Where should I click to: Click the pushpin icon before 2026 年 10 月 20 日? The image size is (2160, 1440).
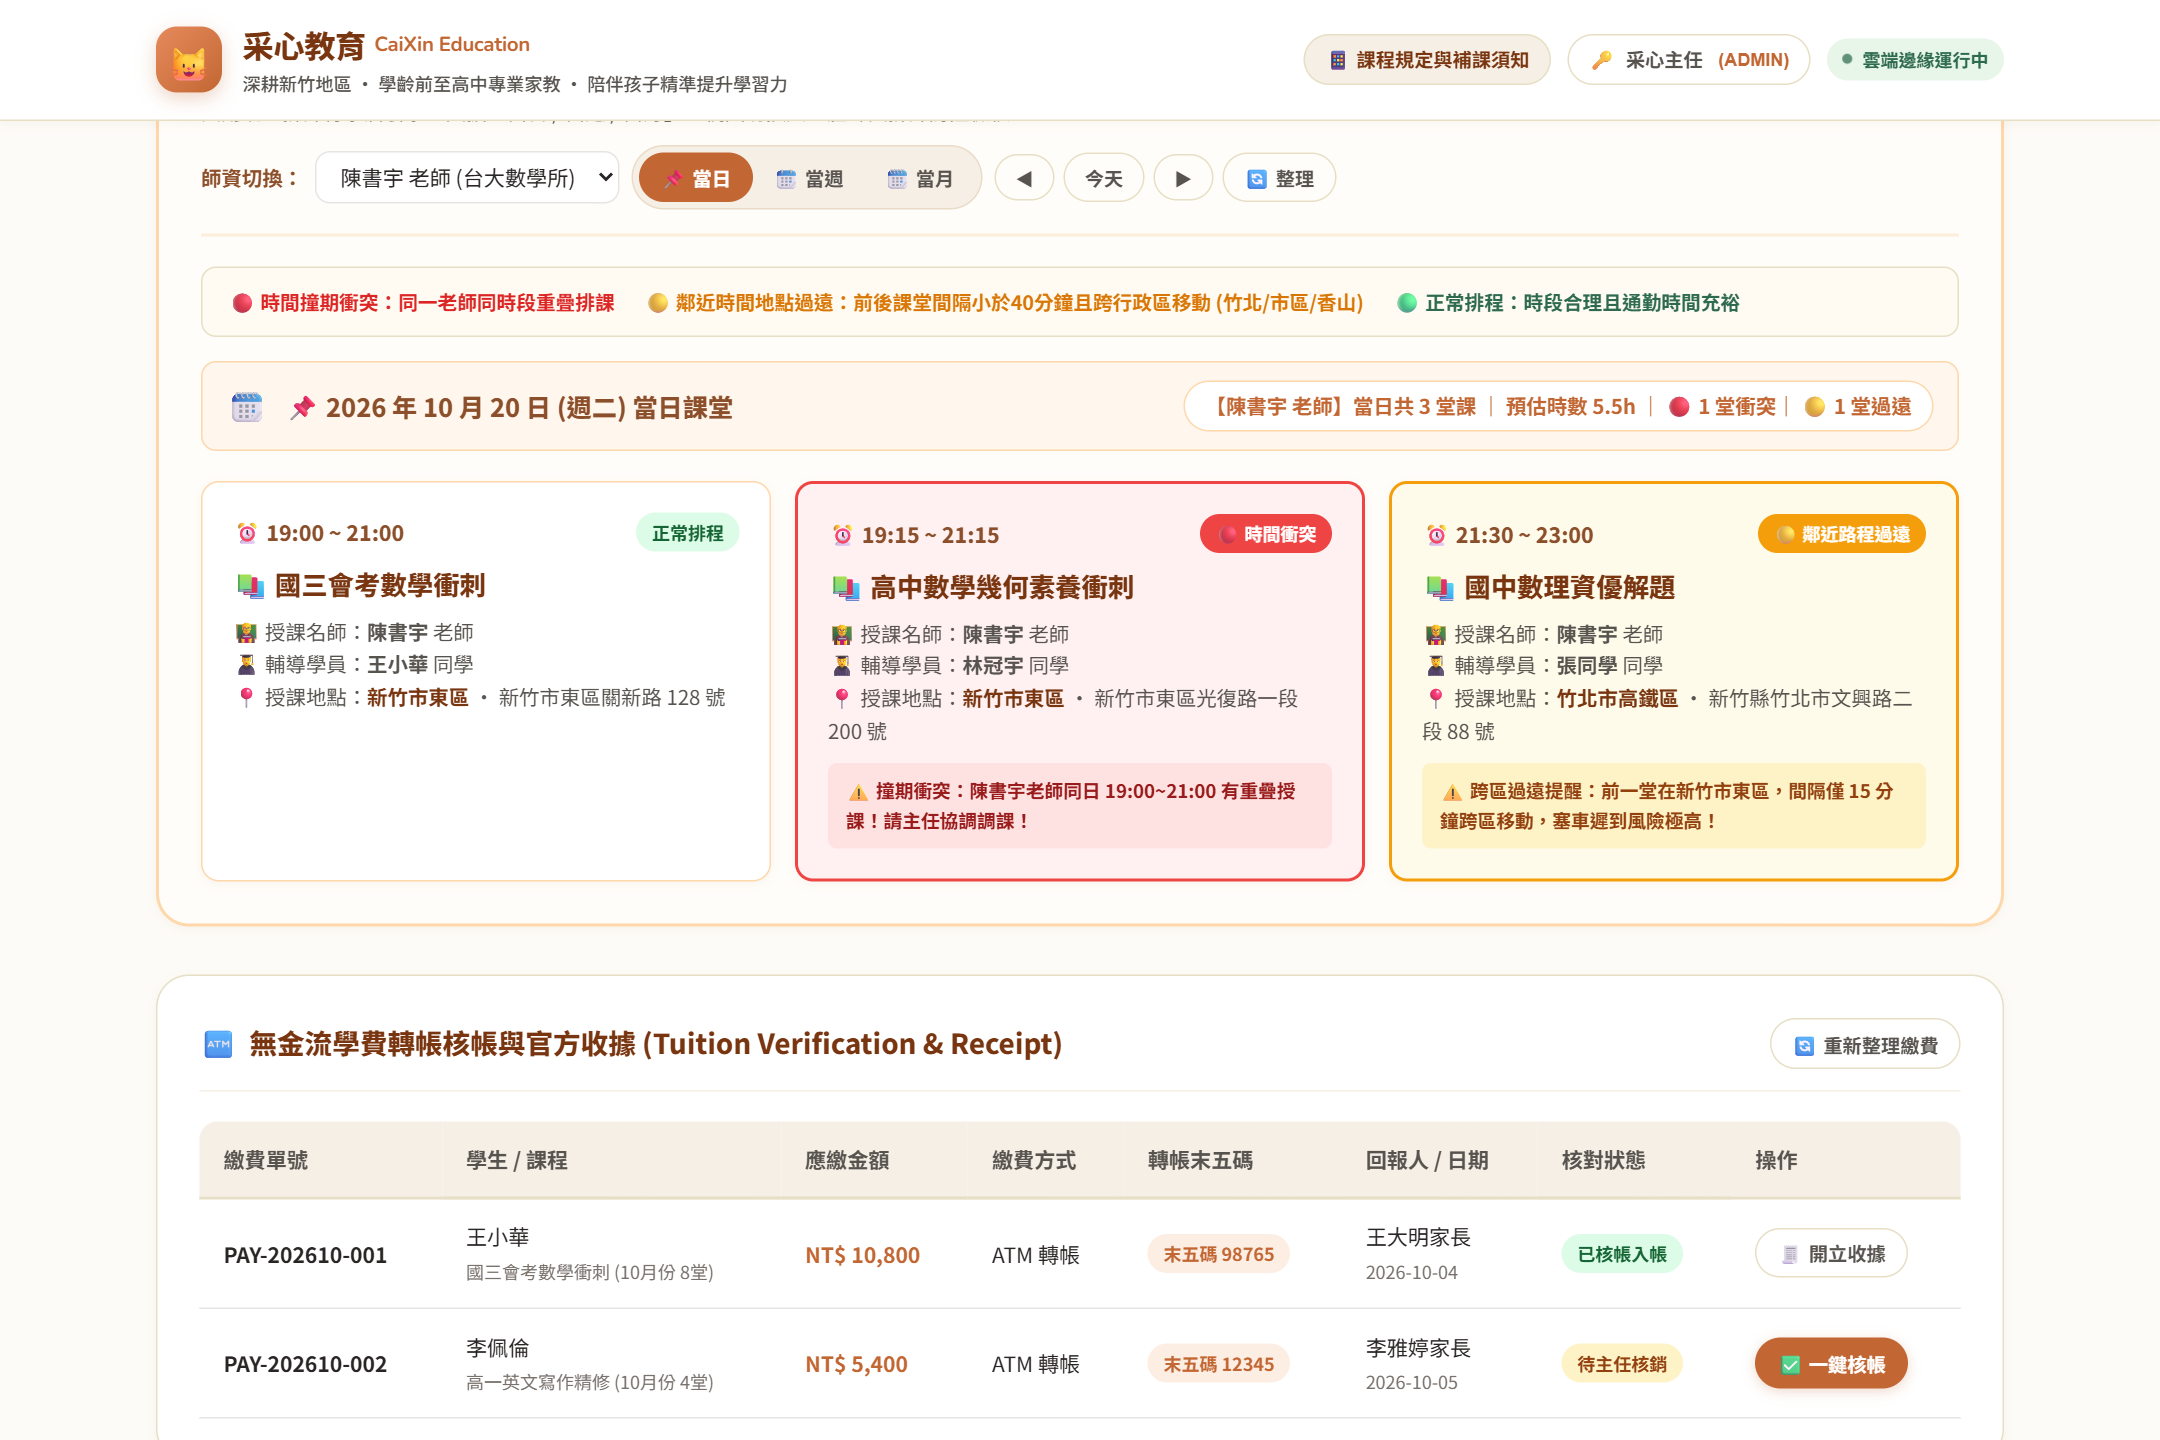302,407
